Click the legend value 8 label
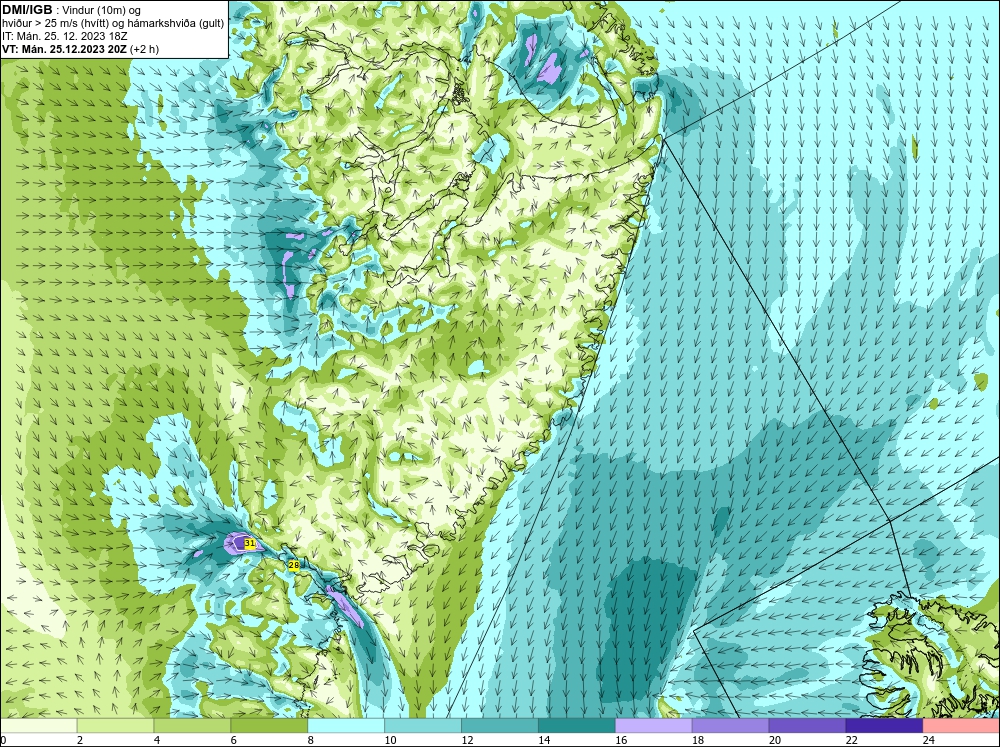This screenshot has width=1000, height=747. click(x=311, y=740)
